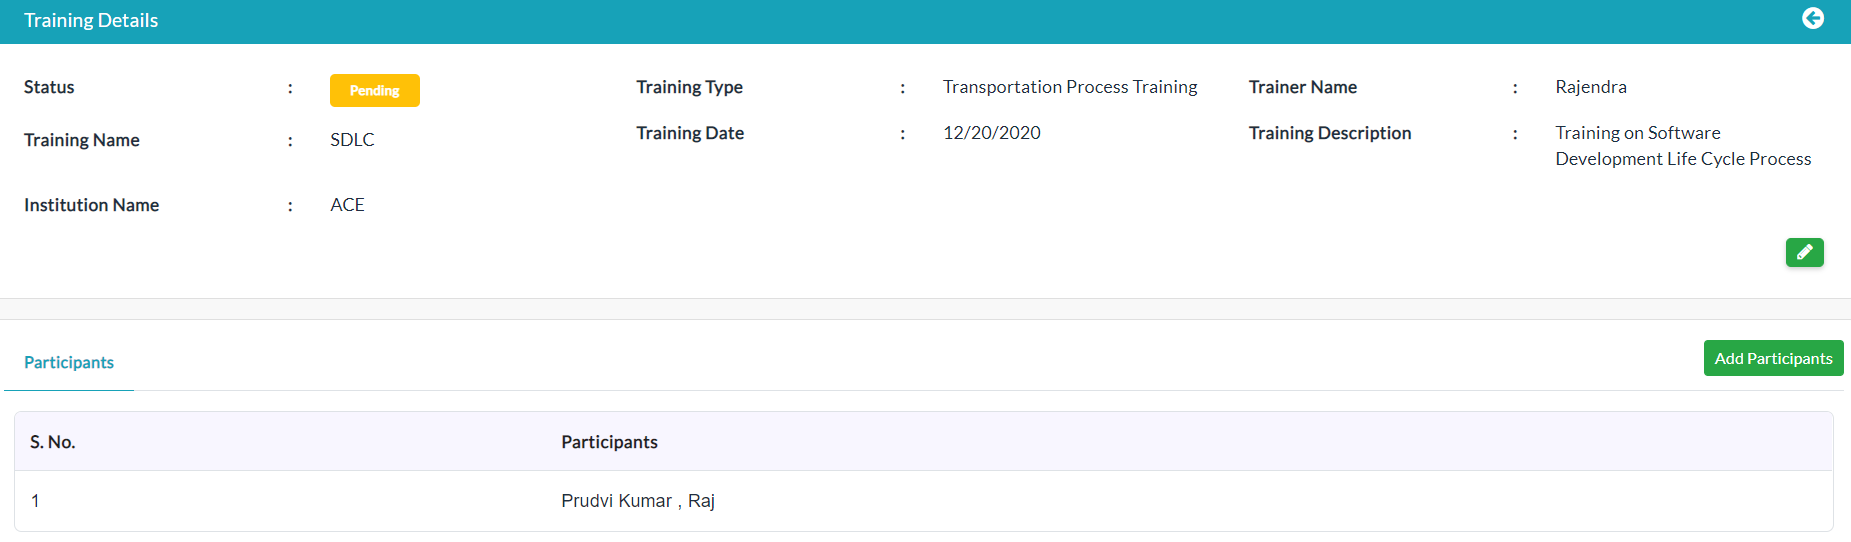Image resolution: width=1851 pixels, height=542 pixels.
Task: Click the Participants column header
Action: [x=609, y=442]
